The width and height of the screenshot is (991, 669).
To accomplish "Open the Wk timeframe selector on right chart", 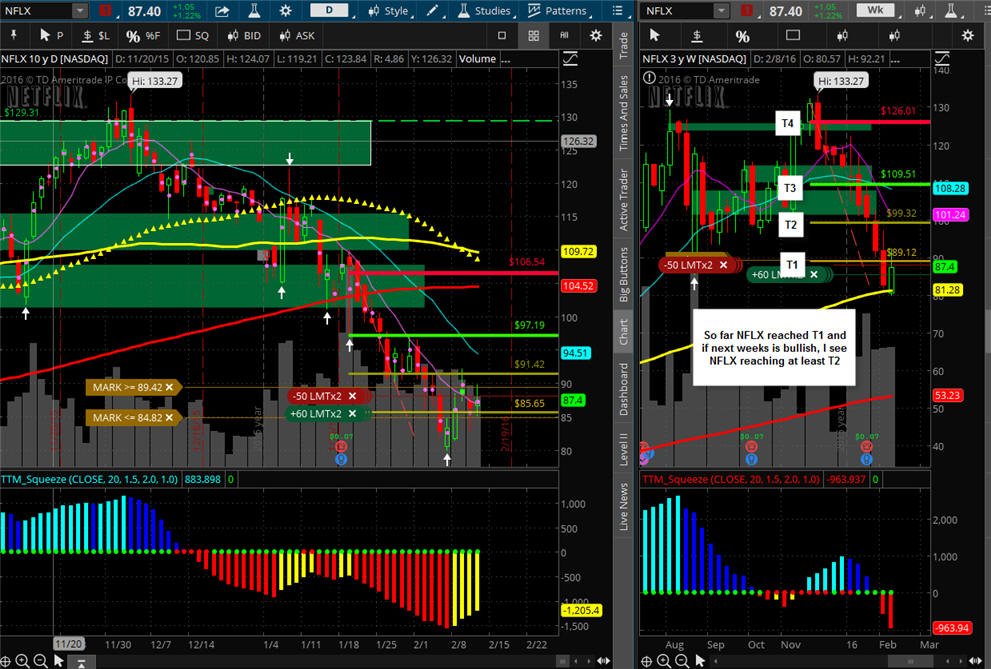I will (x=875, y=10).
